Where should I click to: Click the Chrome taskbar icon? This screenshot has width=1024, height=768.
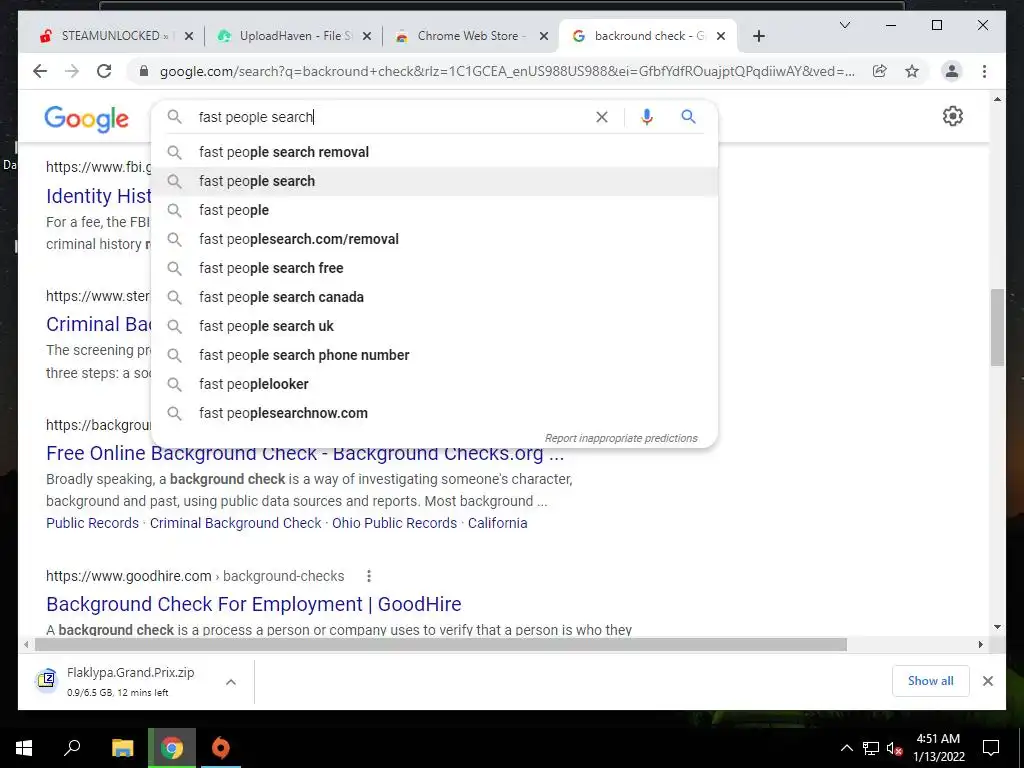point(172,748)
